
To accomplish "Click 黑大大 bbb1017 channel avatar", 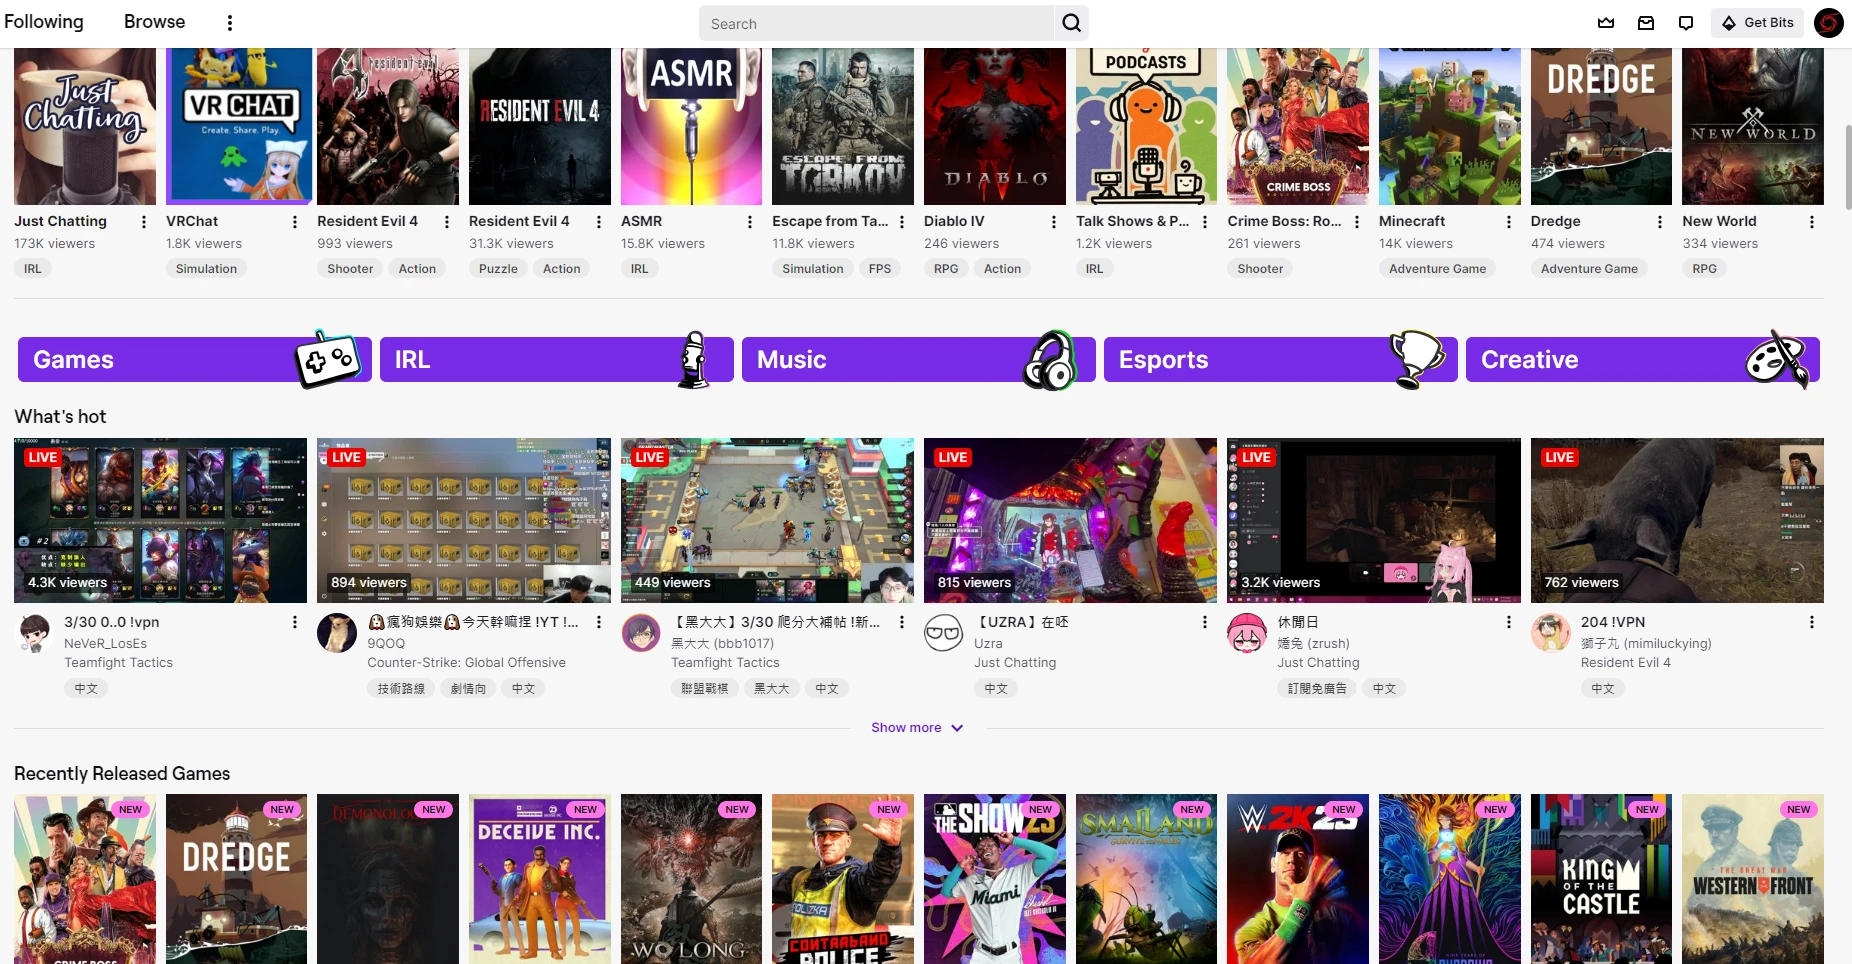I will click(x=641, y=633).
